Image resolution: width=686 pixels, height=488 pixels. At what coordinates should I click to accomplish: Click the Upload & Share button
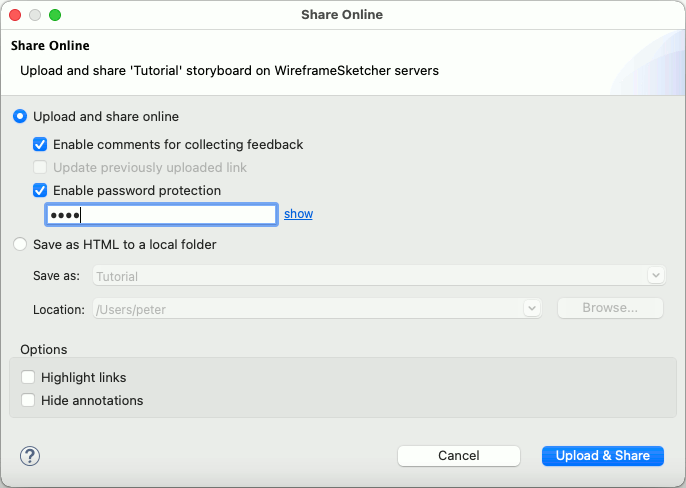point(602,456)
